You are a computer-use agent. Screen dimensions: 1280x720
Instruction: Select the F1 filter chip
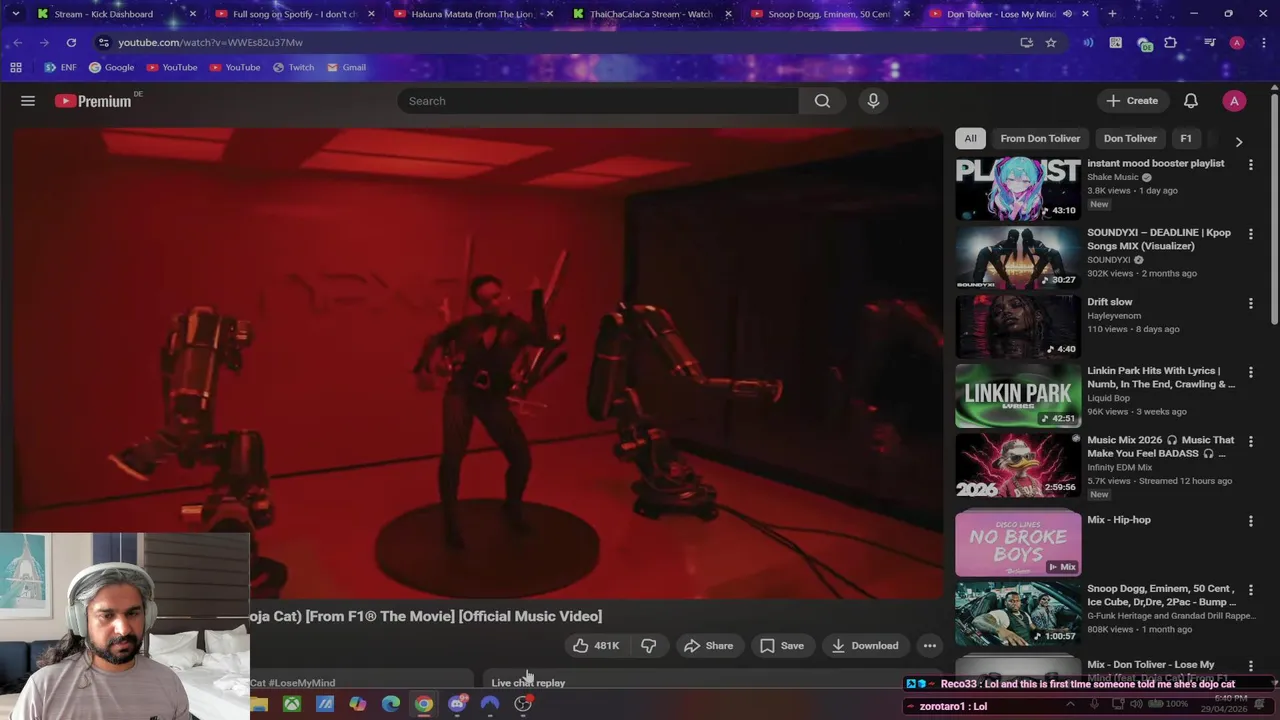tap(1186, 139)
